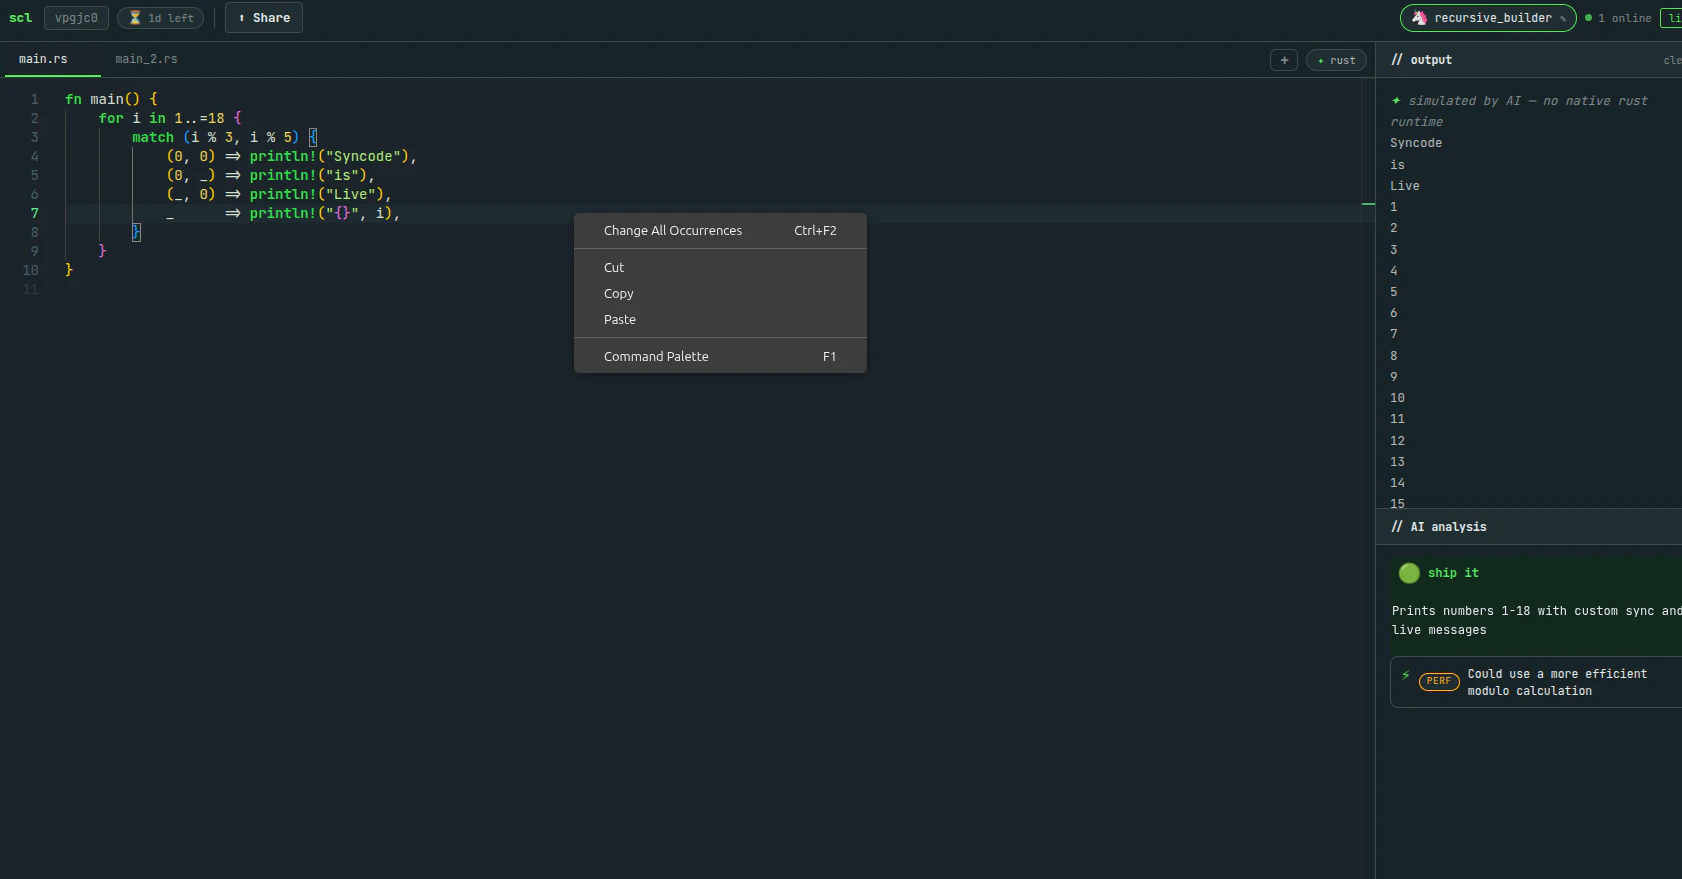Viewport: 1682px width, 879px height.
Task: Switch to the main_2.rs tab
Action: click(x=146, y=59)
